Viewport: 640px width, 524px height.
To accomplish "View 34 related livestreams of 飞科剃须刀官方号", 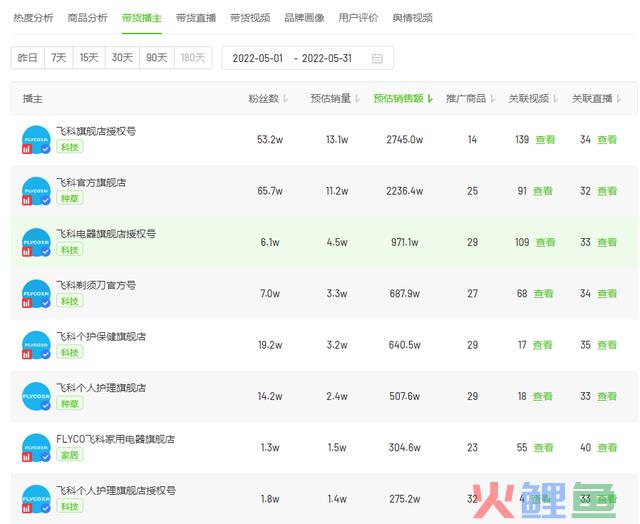I will [607, 294].
